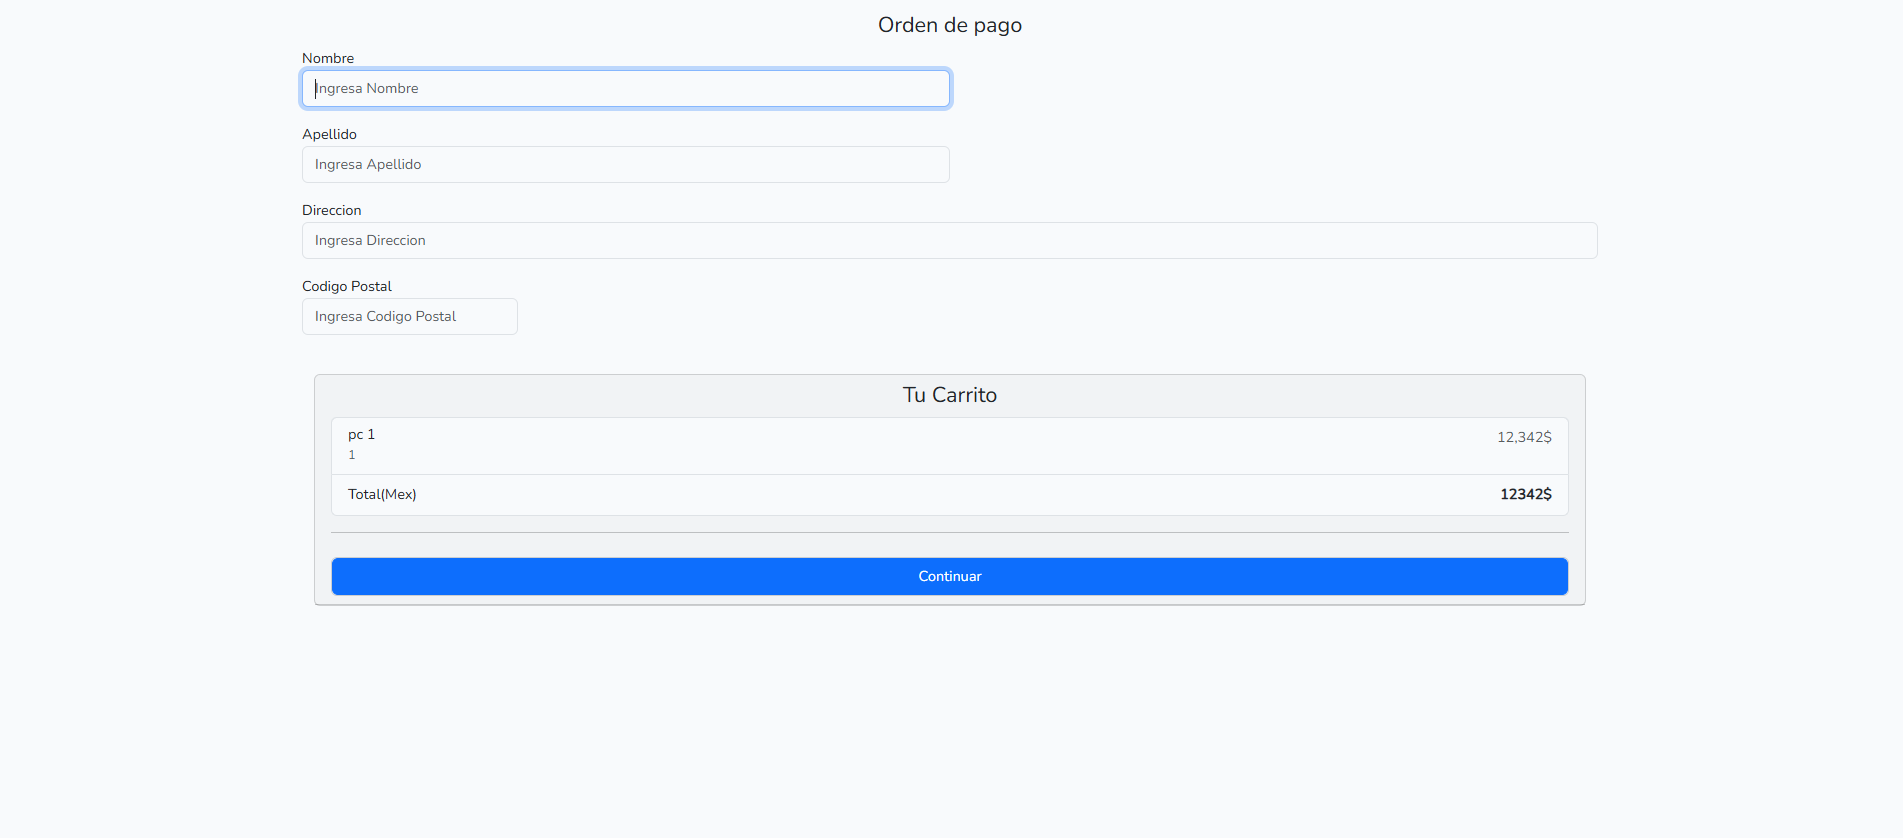The image size is (1903, 838).
Task: Click the 'Total(Mex)' label
Action: (382, 494)
